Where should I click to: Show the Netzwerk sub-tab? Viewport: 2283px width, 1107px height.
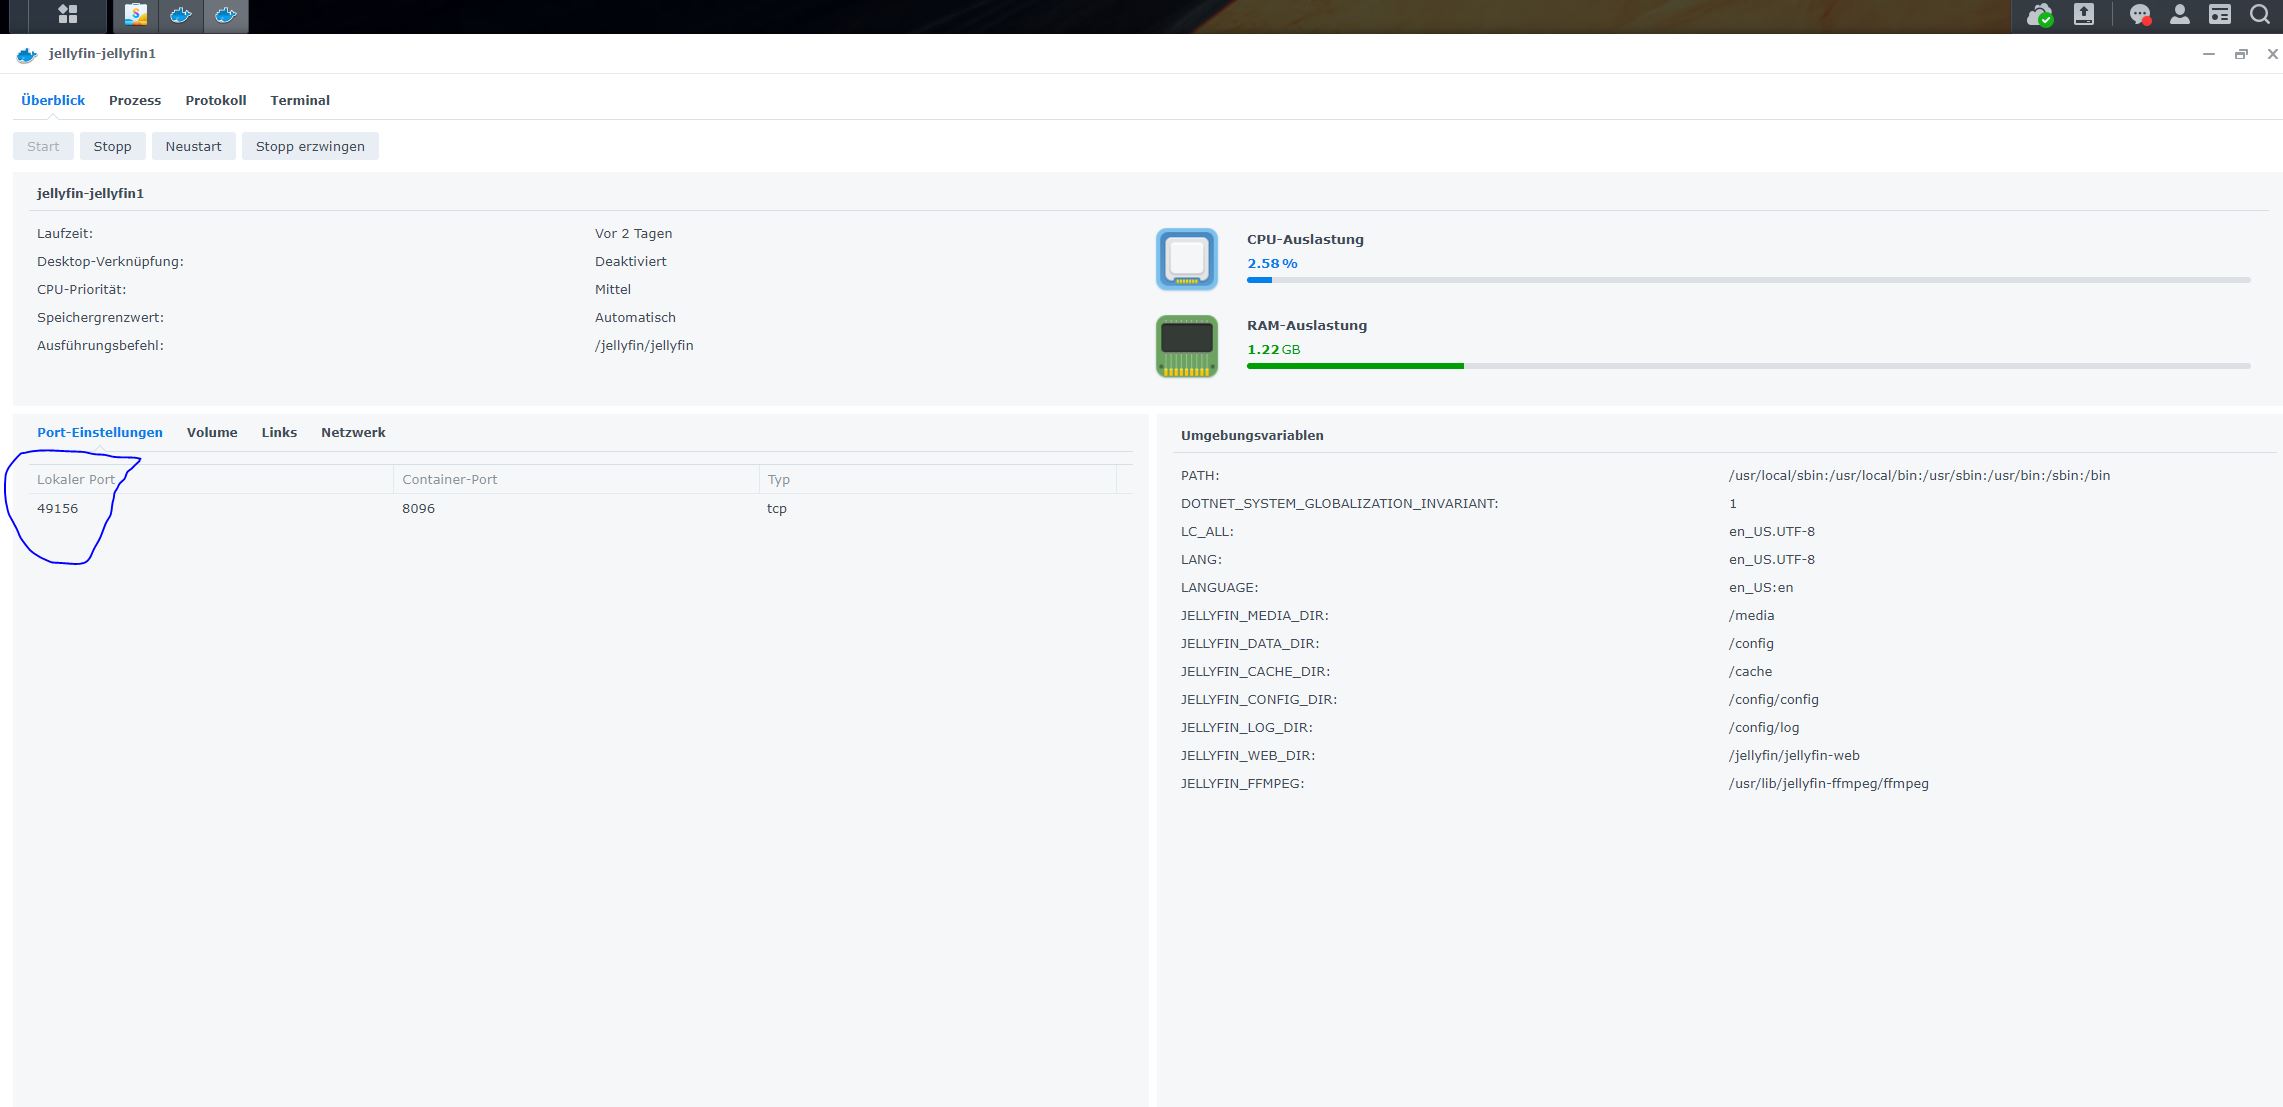353,432
